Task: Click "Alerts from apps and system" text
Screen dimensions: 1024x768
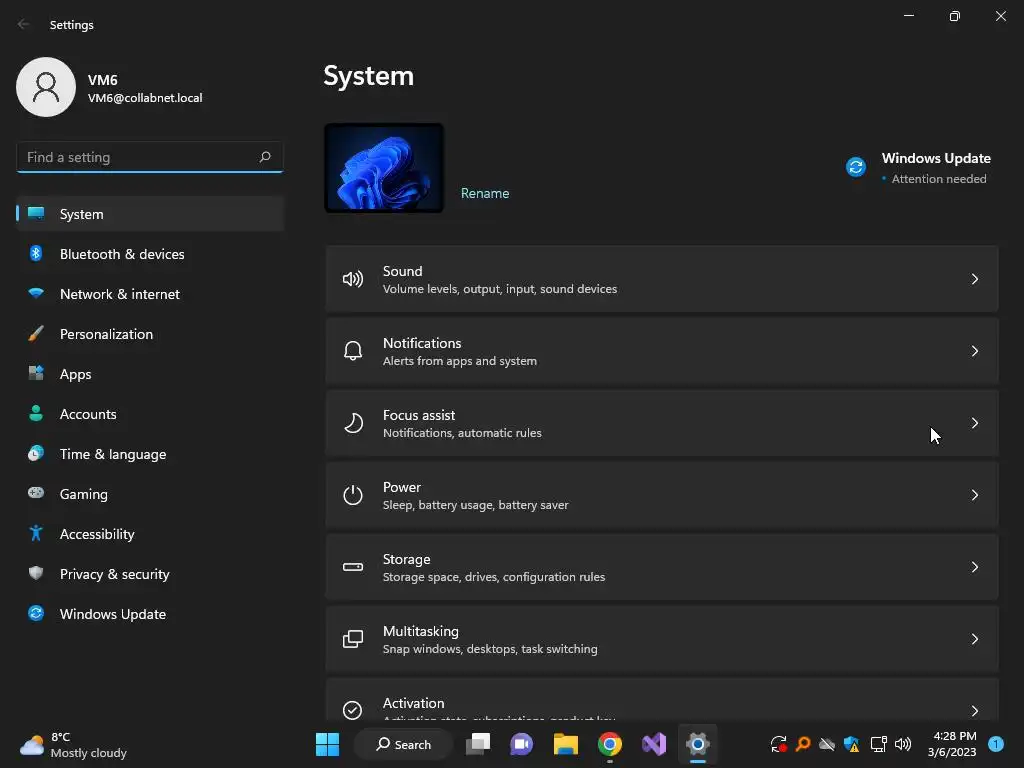Action: tap(460, 360)
